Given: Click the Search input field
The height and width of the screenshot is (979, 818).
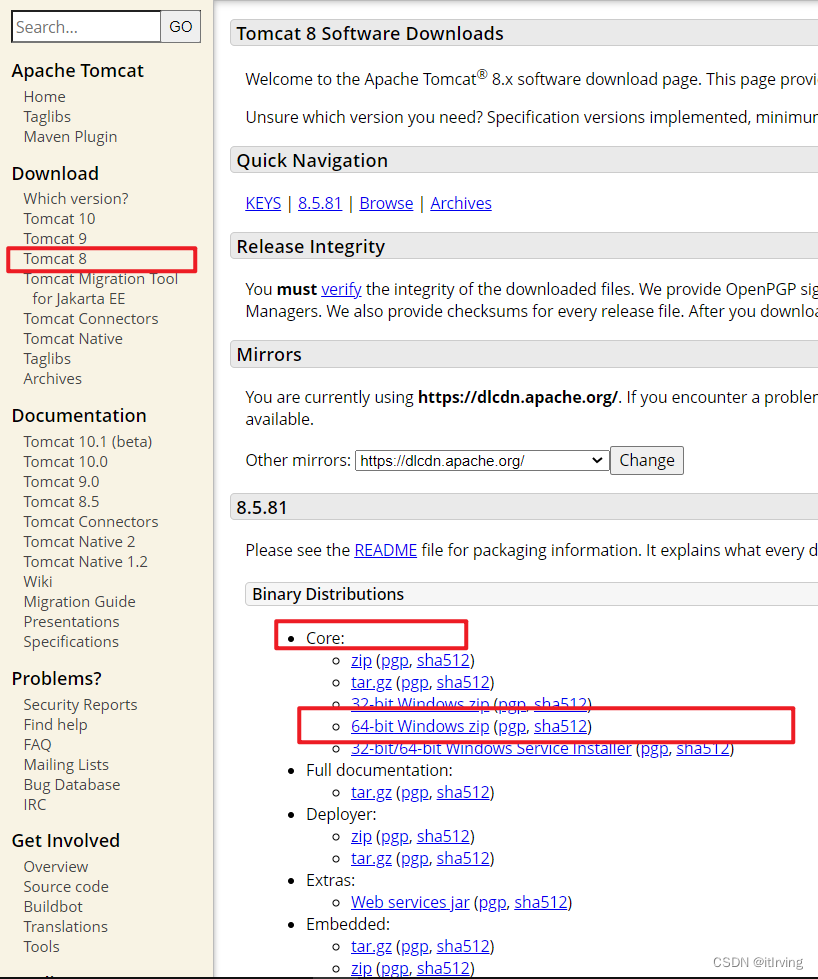Looking at the screenshot, I should tap(86, 27).
